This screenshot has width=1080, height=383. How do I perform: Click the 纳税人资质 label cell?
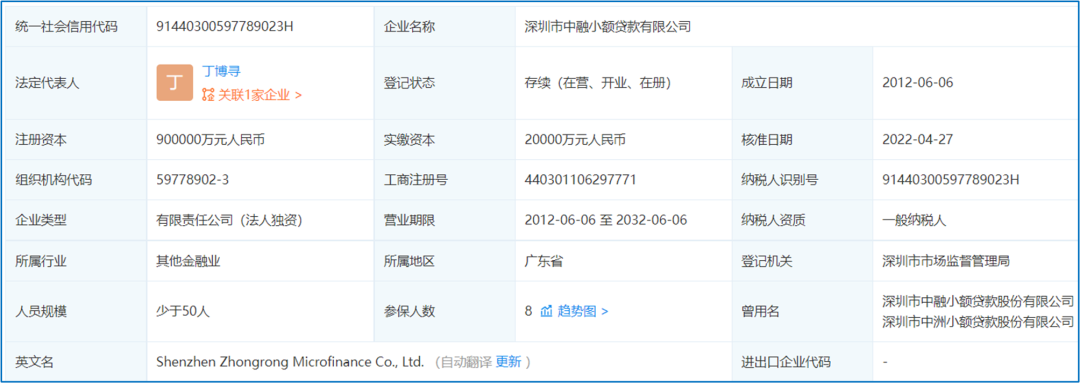coord(802,220)
